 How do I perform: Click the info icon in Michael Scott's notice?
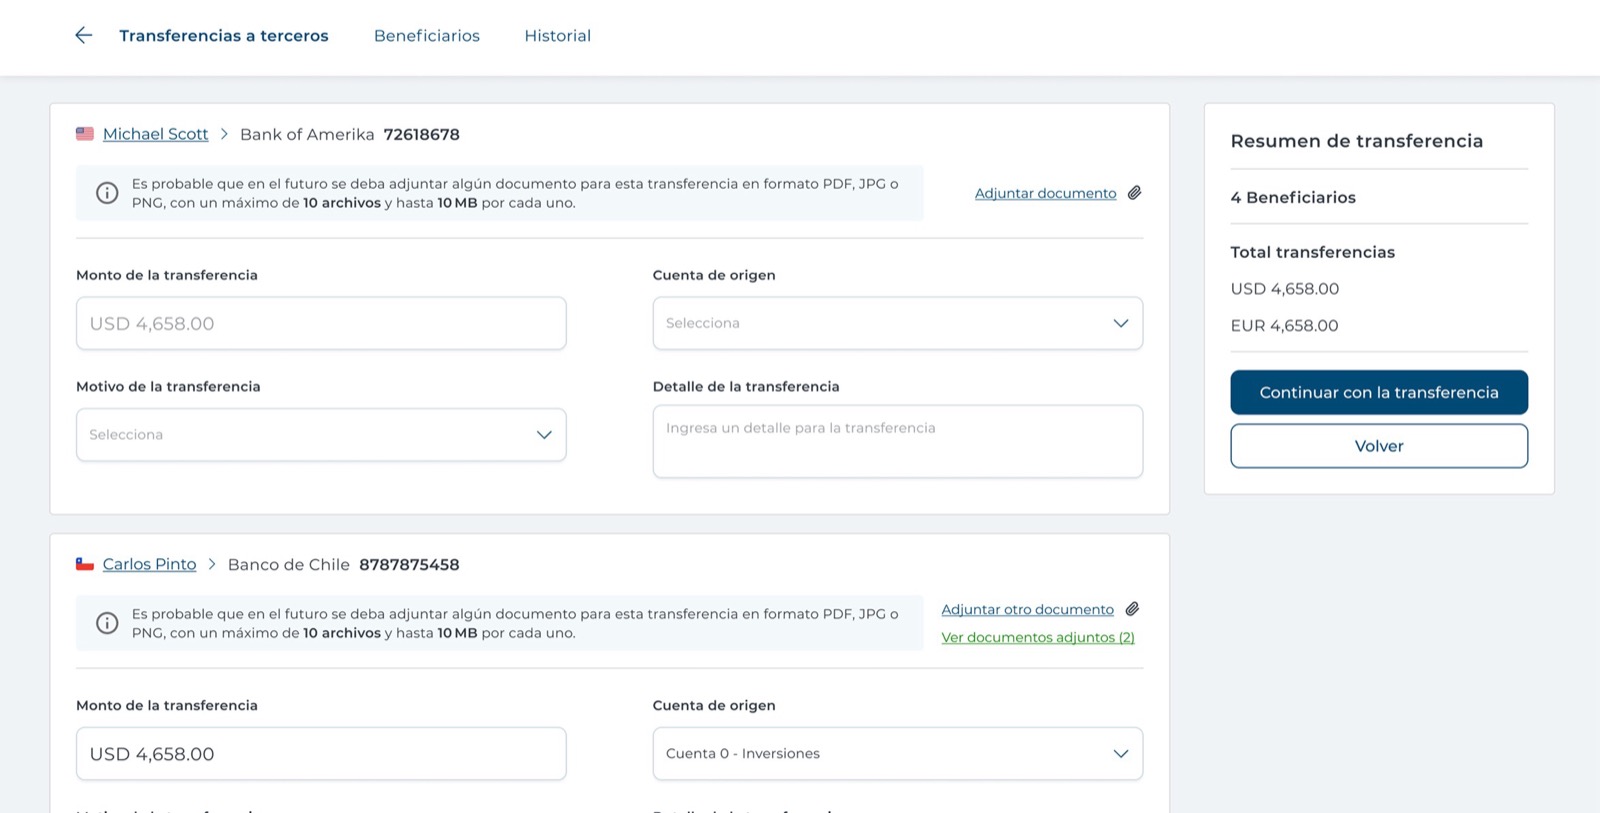(x=107, y=193)
